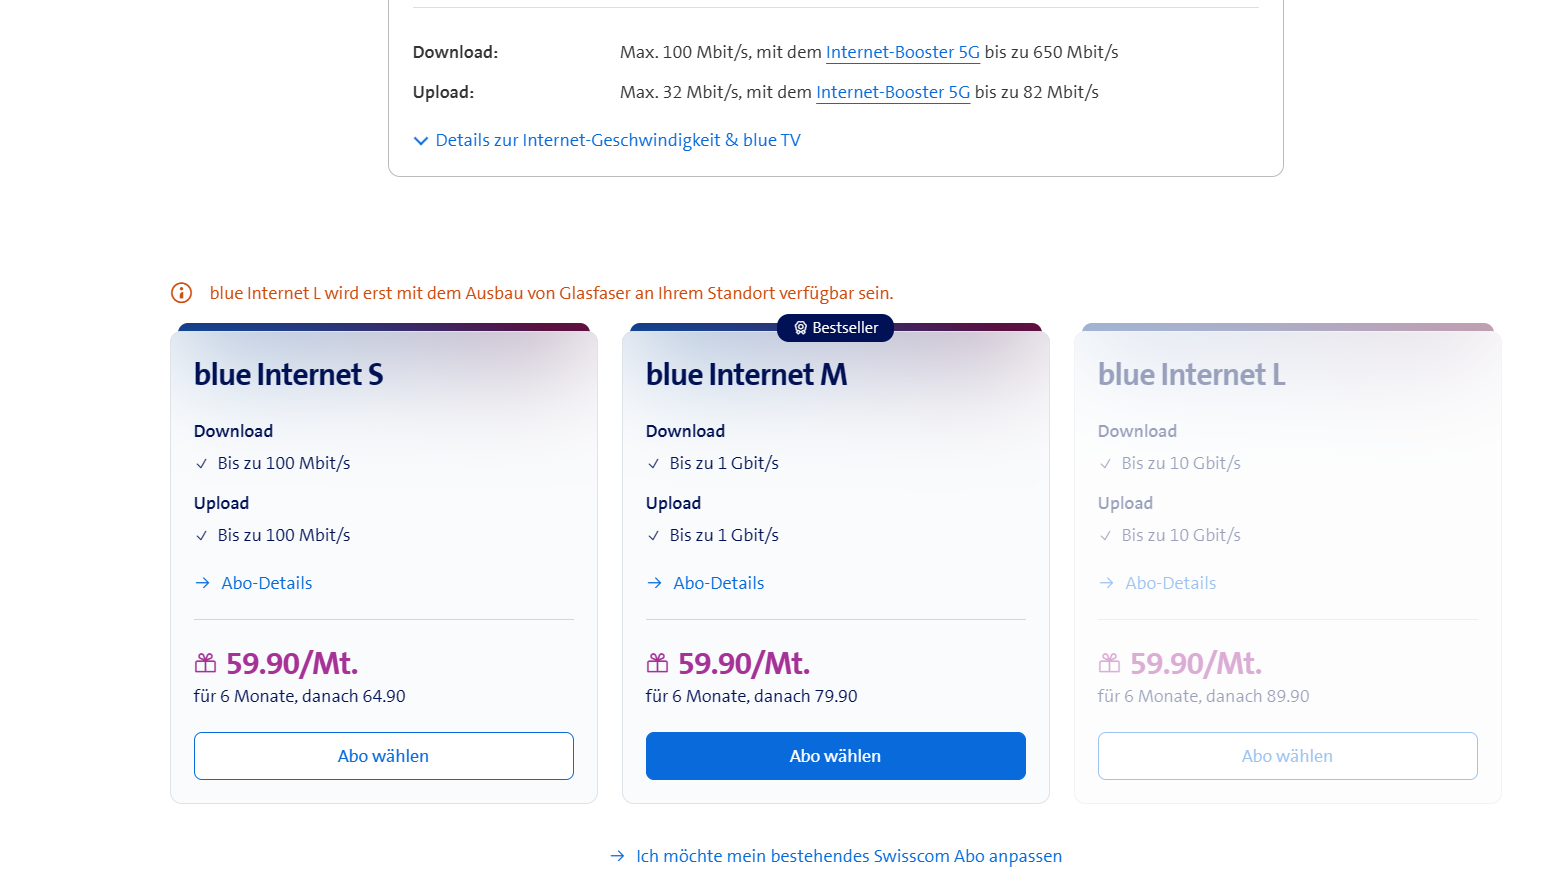
Task: Choose Abo wählen for blue Internet M
Action: click(835, 756)
